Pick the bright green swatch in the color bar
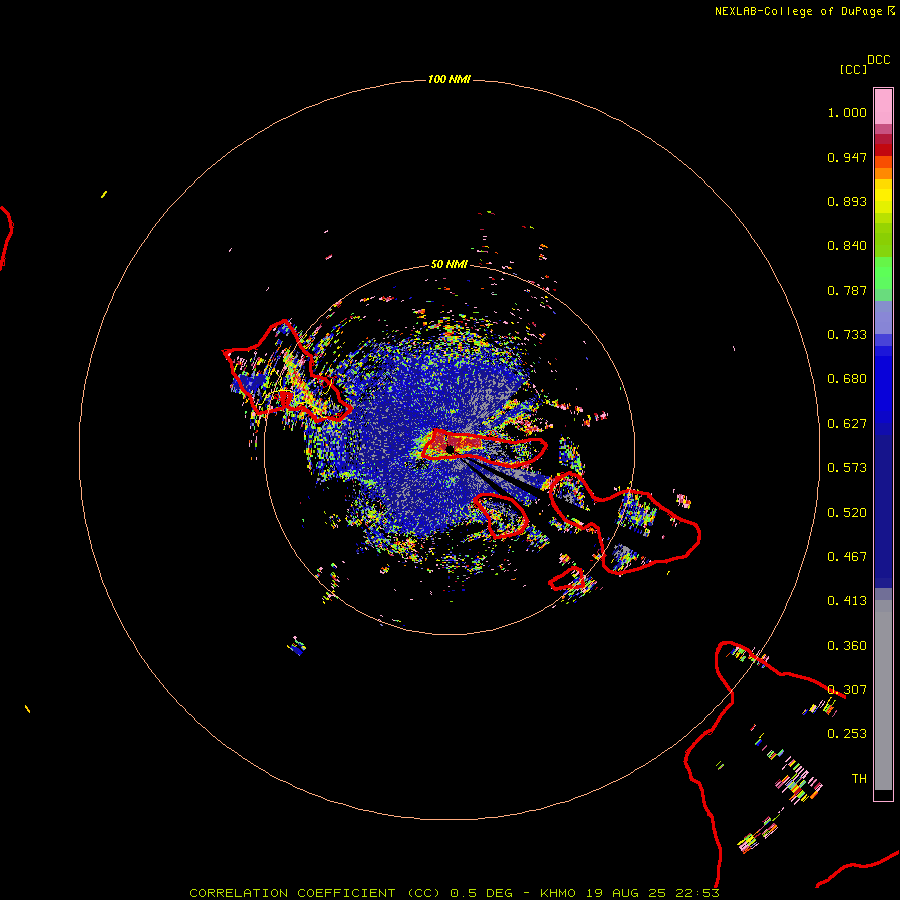 (883, 273)
